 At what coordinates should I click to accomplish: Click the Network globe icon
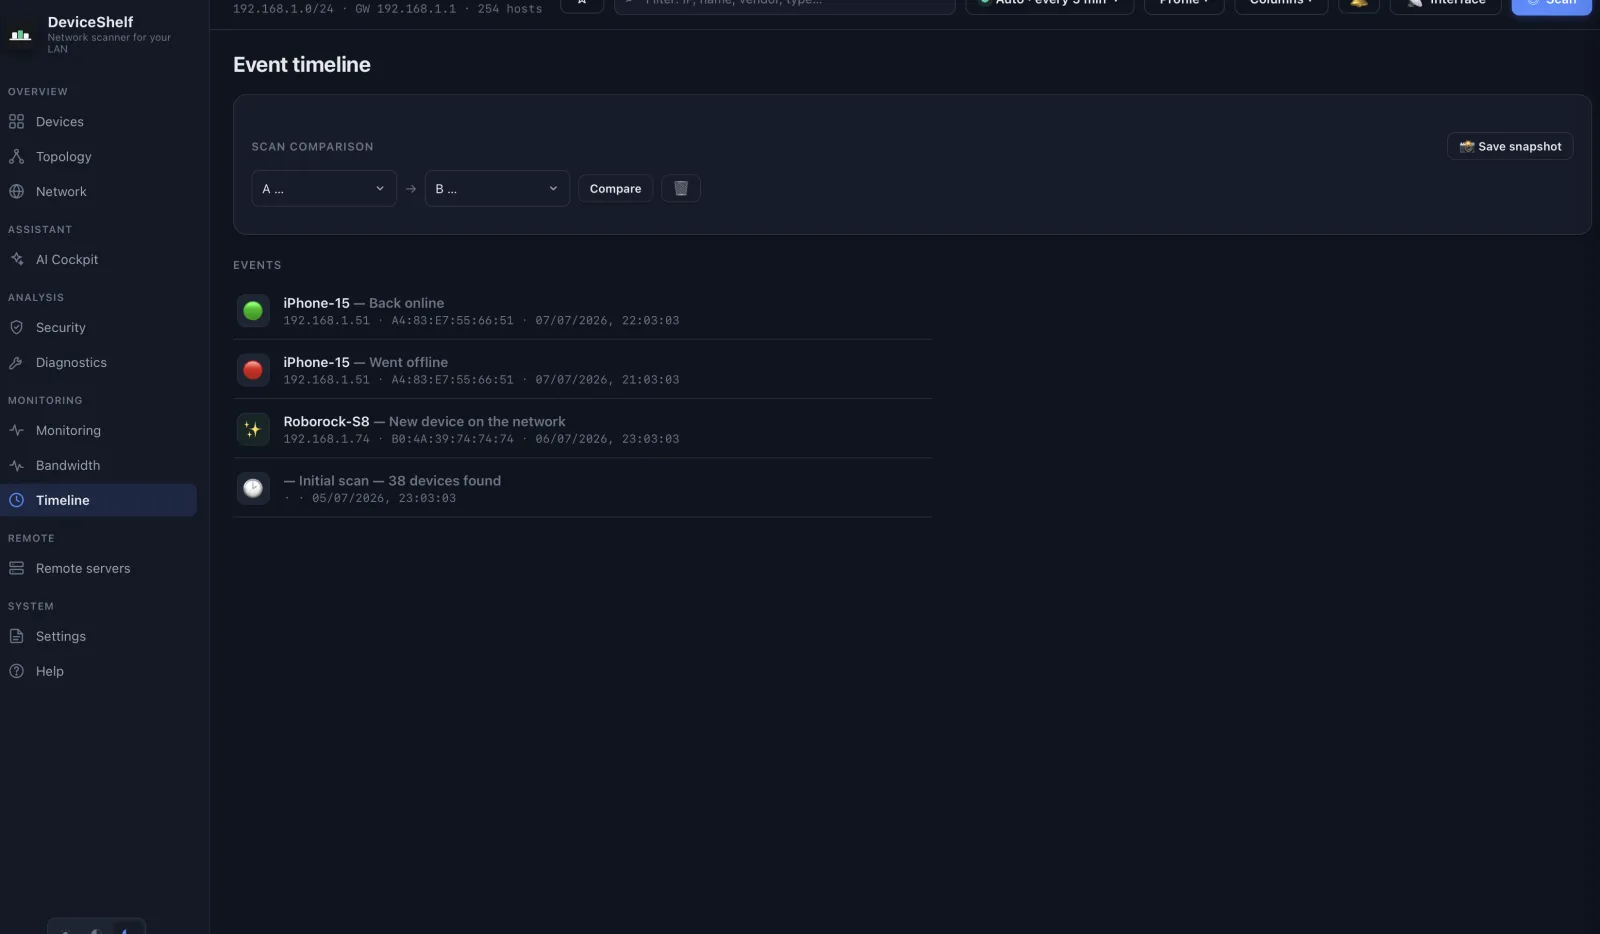point(16,192)
